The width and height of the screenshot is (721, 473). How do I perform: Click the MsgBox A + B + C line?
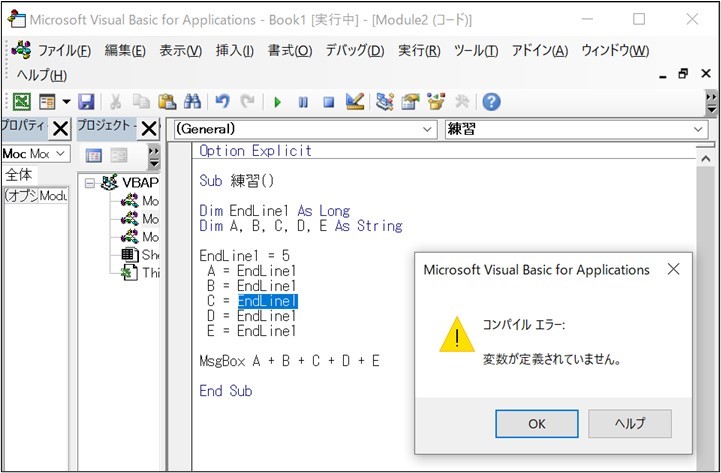pos(289,361)
